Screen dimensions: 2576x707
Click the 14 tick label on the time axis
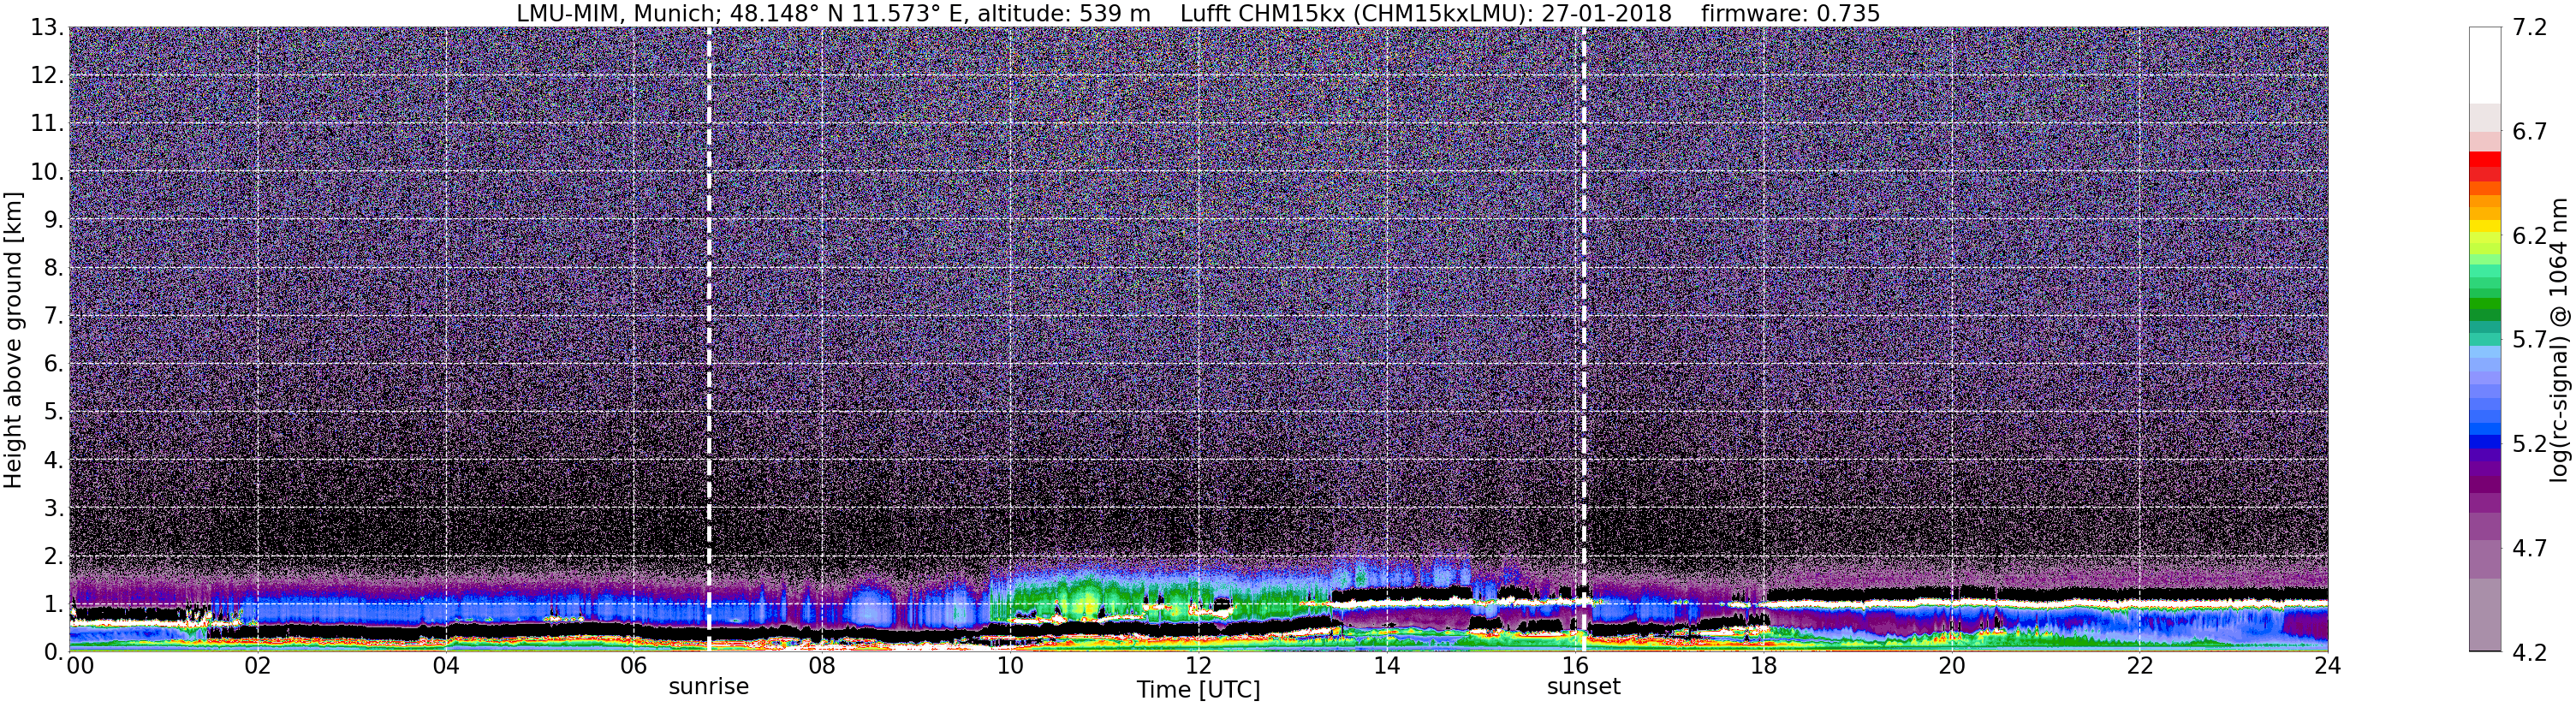click(x=1387, y=666)
